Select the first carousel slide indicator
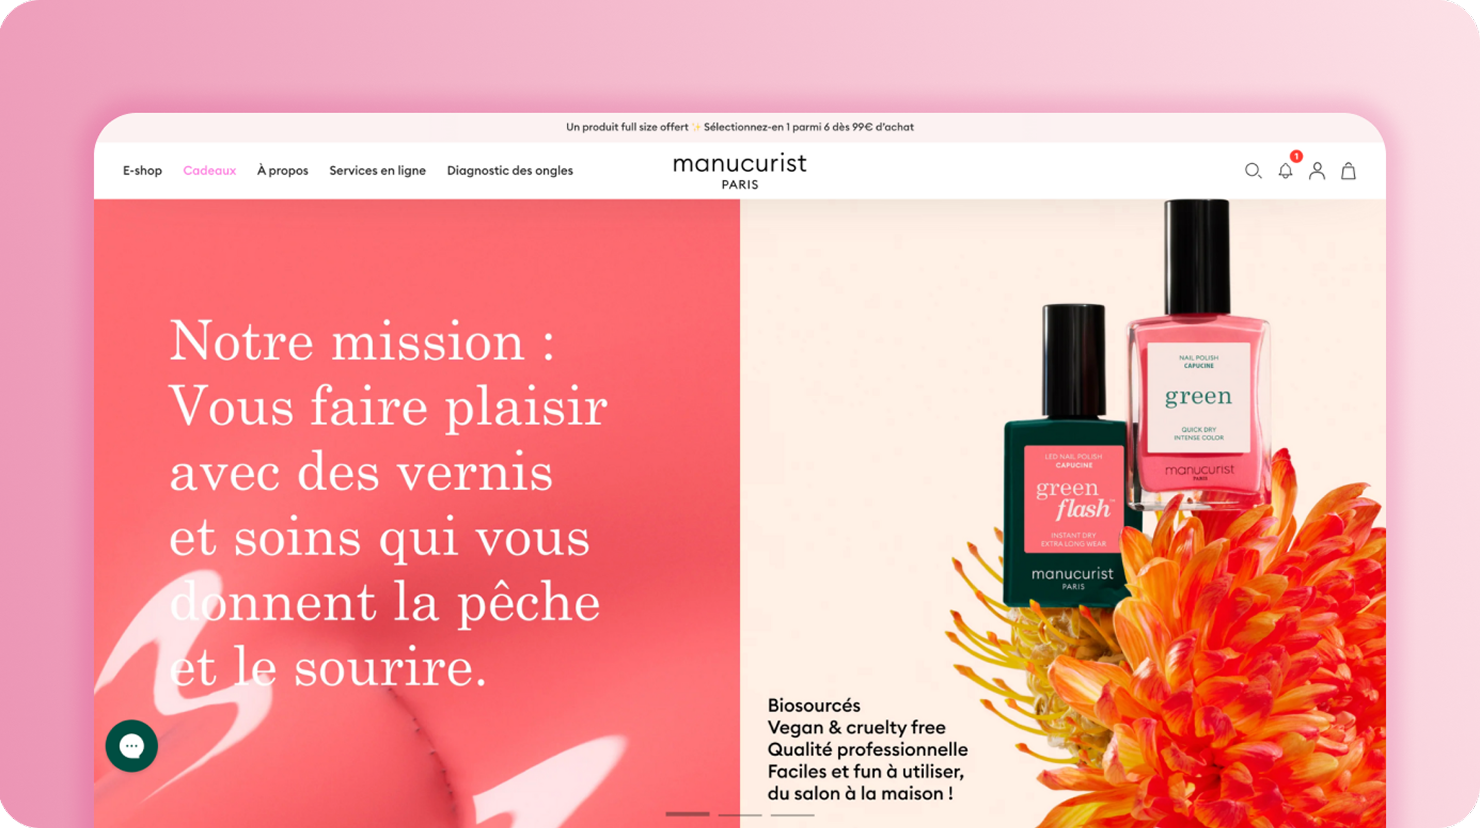The height and width of the screenshot is (828, 1480). [x=688, y=814]
